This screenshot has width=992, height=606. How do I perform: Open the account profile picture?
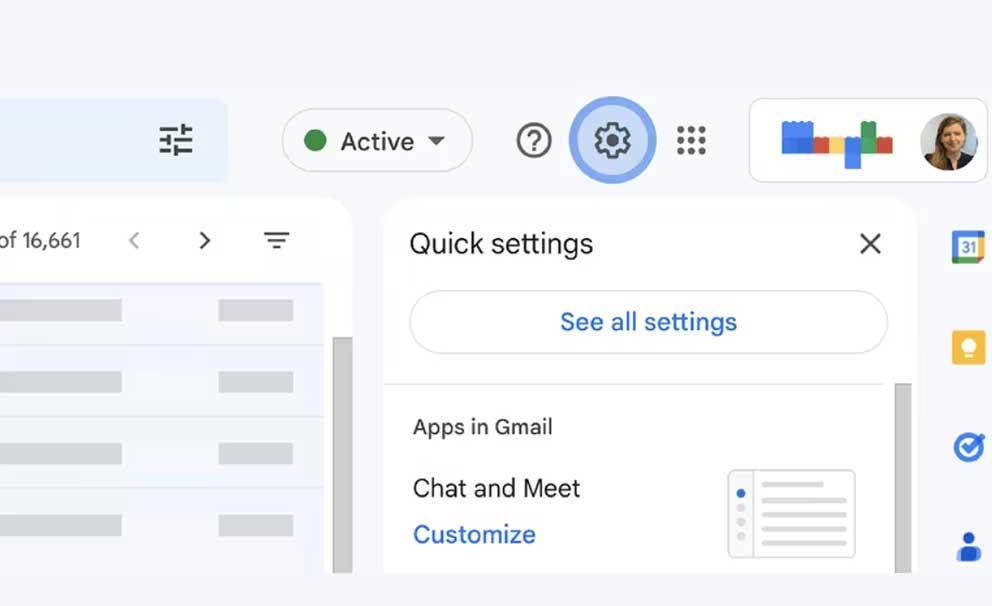[948, 142]
